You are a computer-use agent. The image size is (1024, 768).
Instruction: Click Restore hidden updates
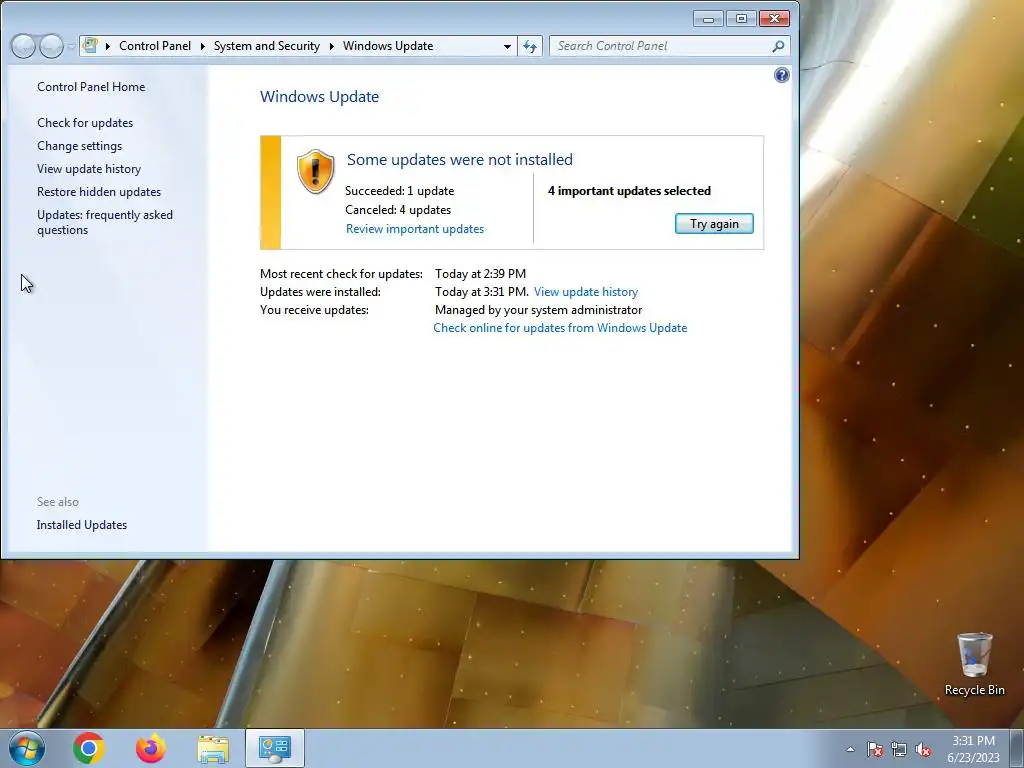click(x=99, y=191)
